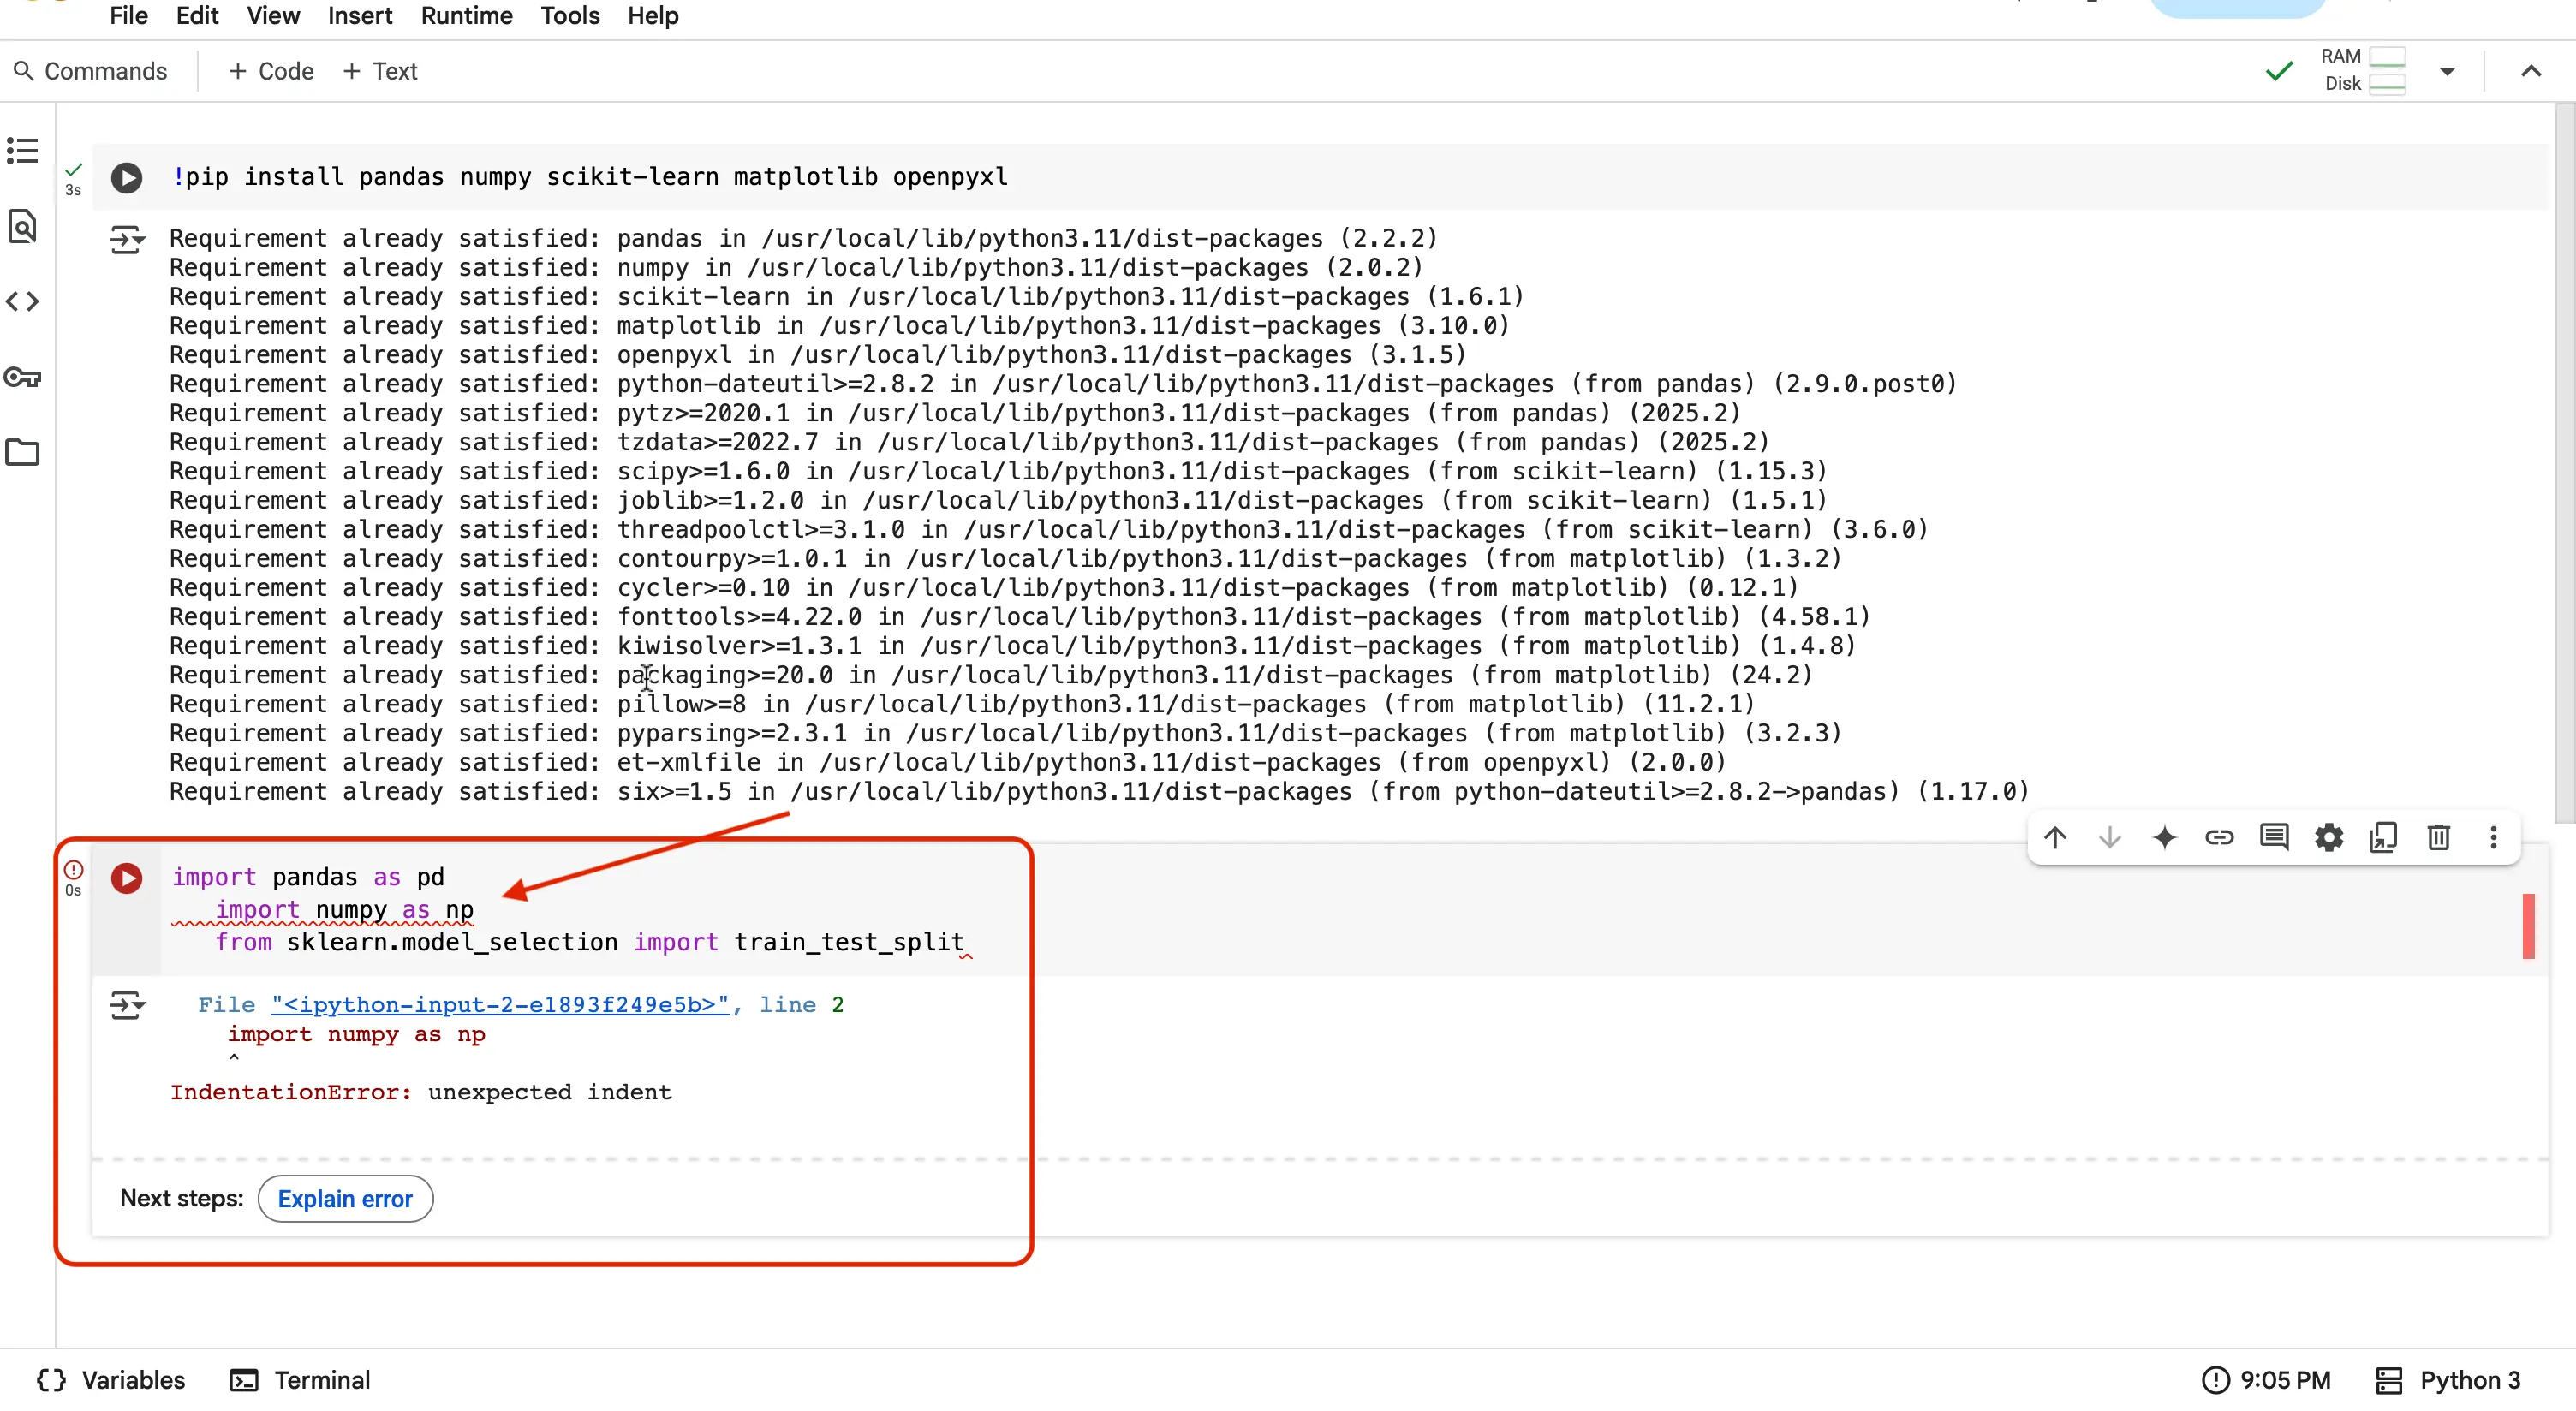
Task: Open the find and replace sidebar icon
Action: pos(22,227)
